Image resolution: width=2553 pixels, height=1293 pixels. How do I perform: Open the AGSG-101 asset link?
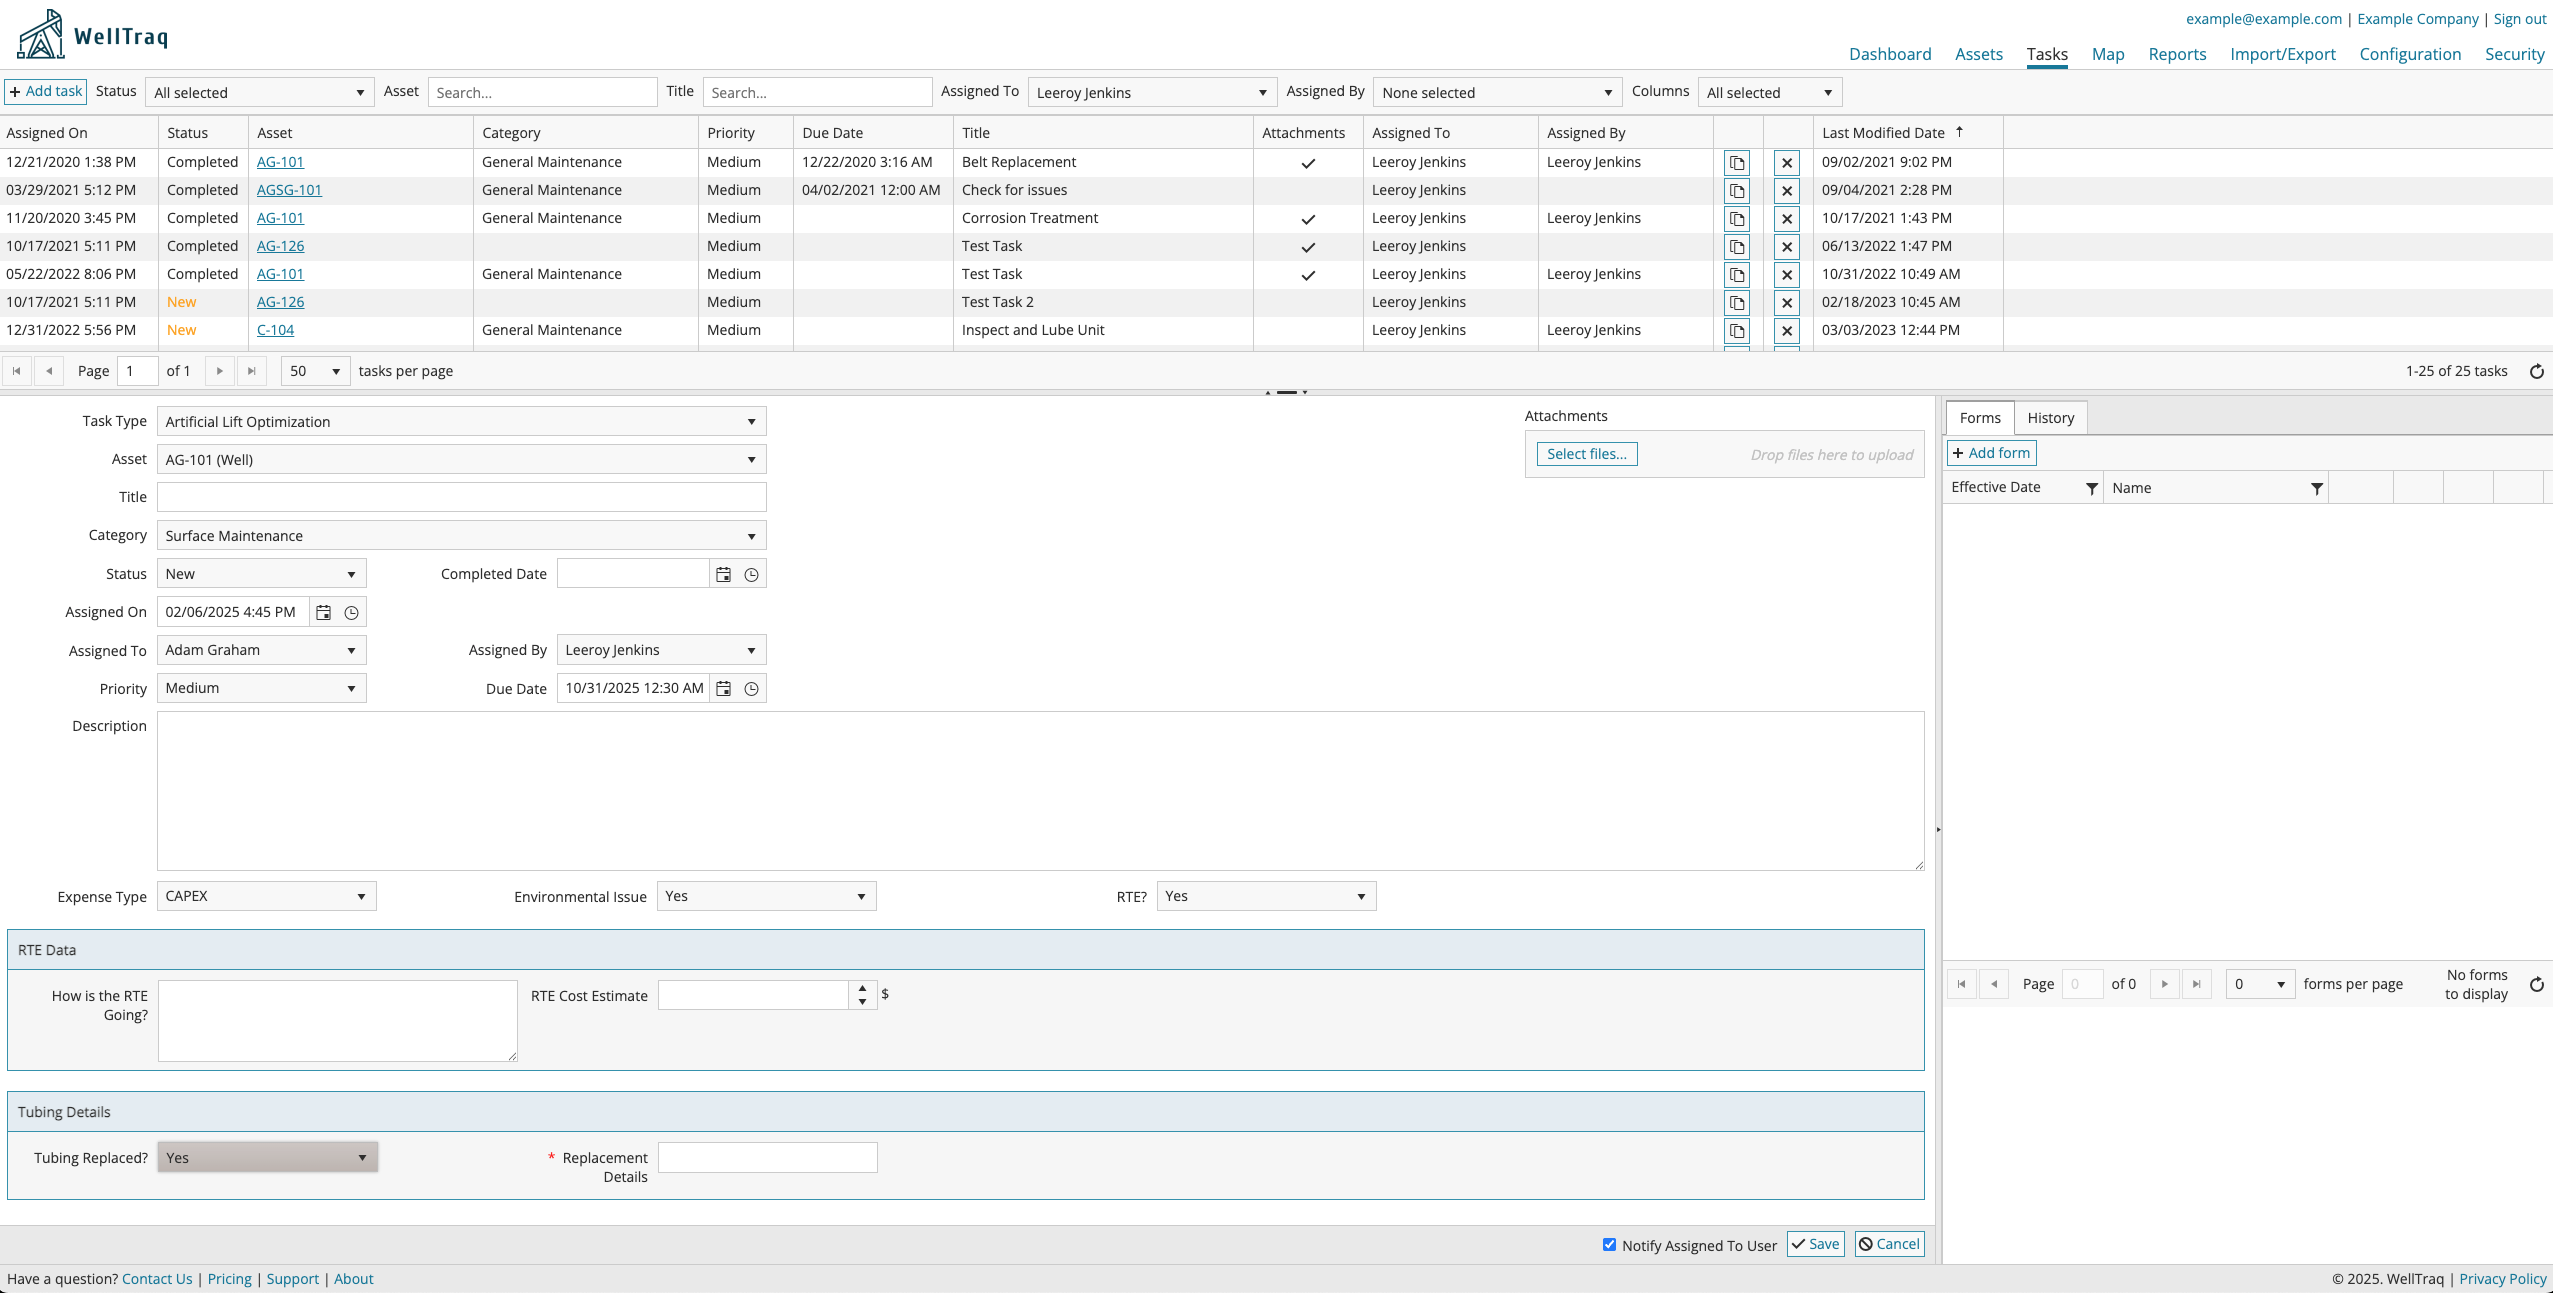pos(289,190)
